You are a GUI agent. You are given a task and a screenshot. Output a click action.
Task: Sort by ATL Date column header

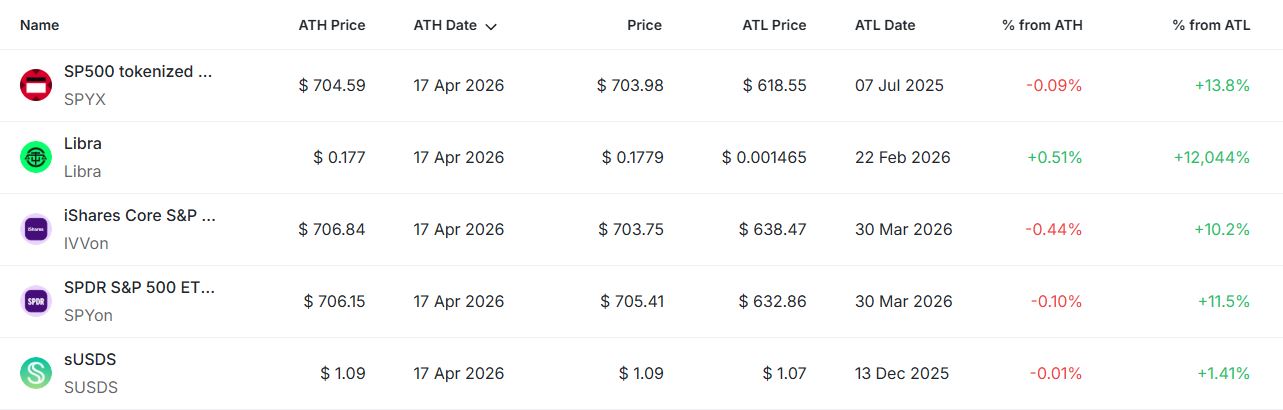[885, 25]
